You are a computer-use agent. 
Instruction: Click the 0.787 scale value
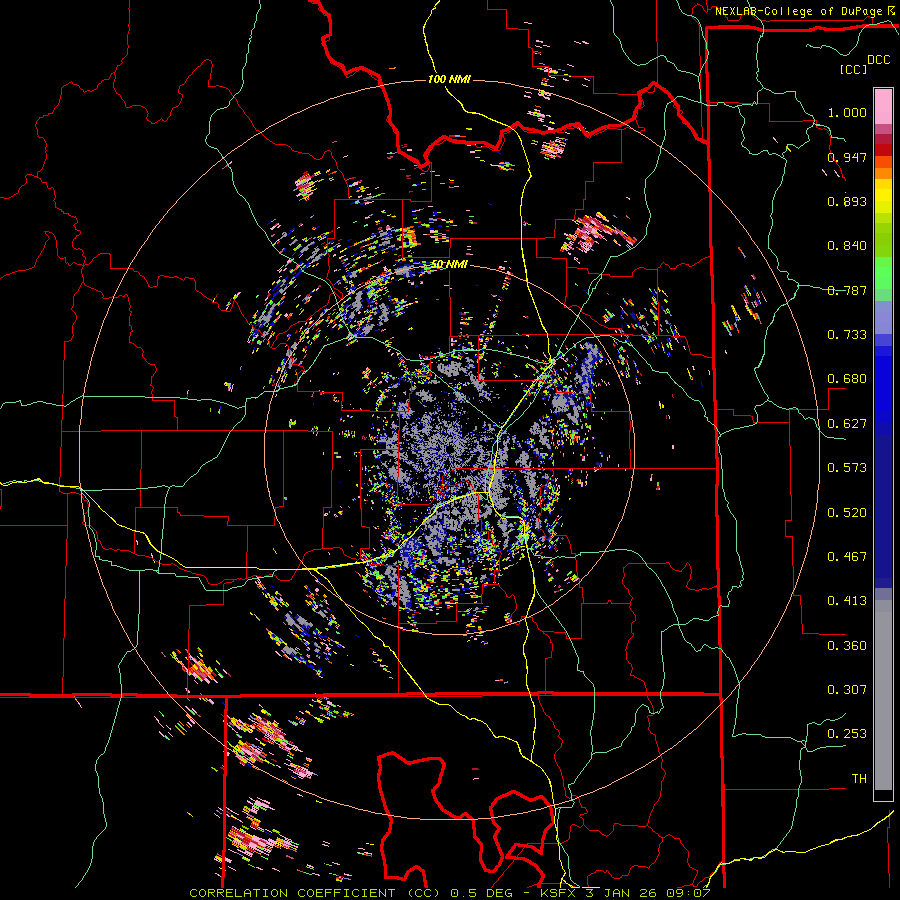coord(847,290)
